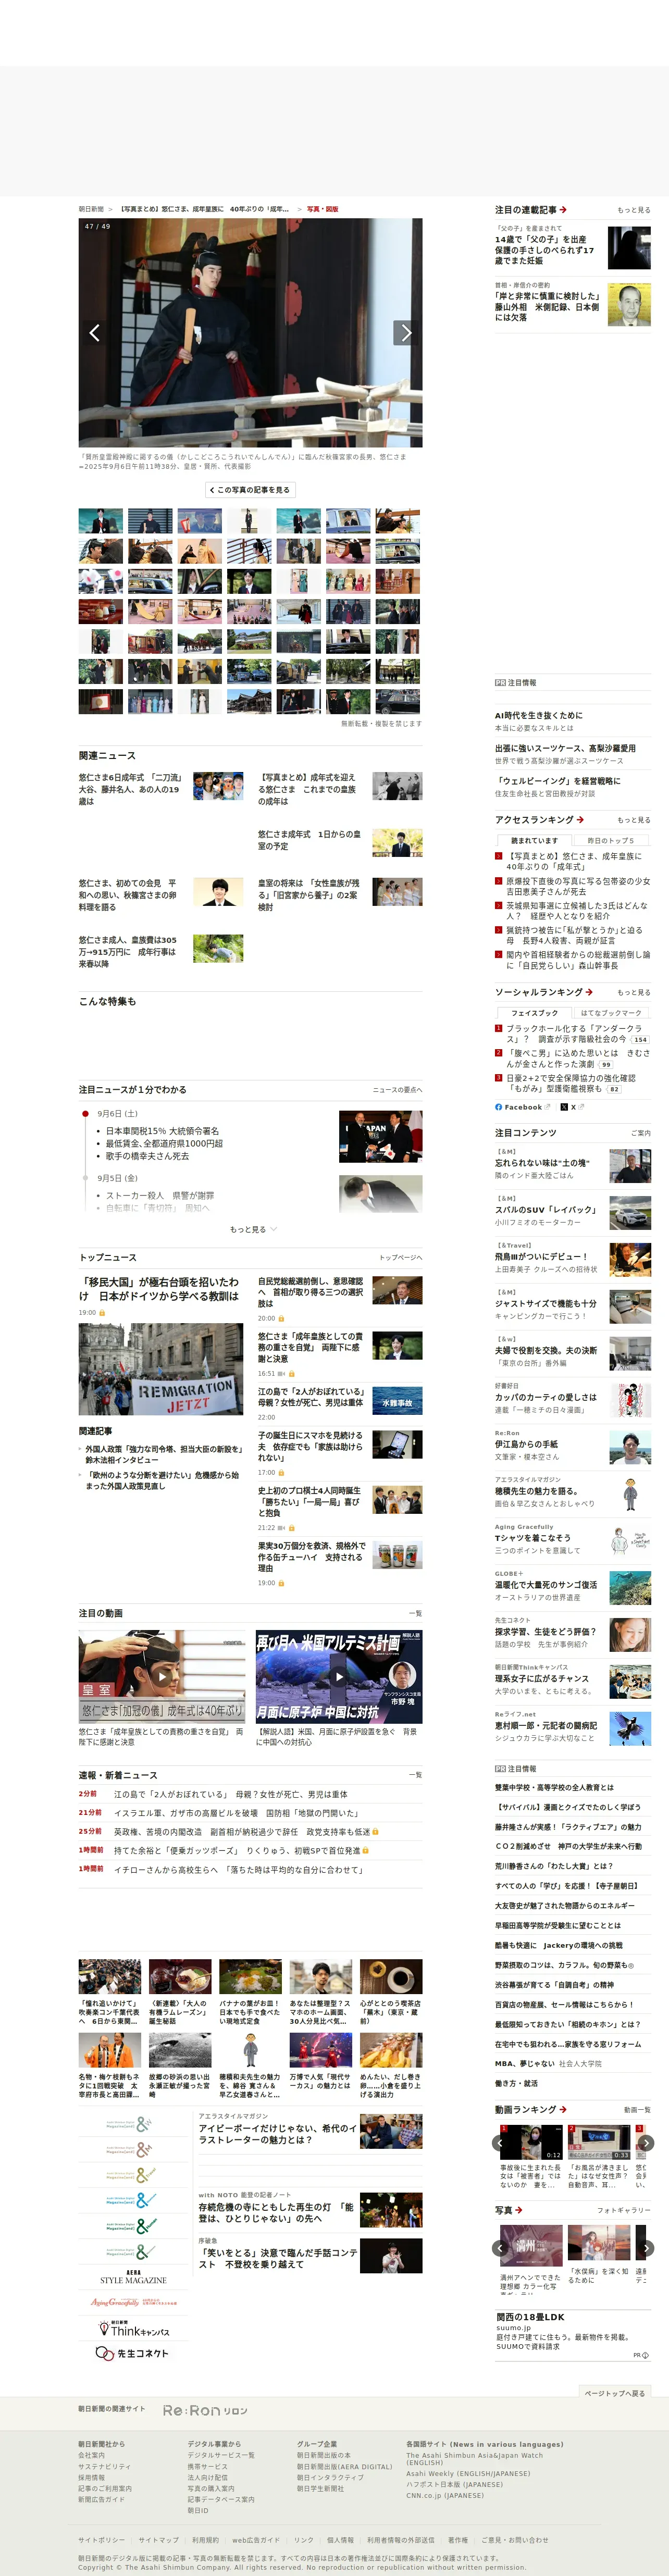
Task: Open 「移民大国」が極右台頭を招いたわけ headline
Action: coord(159,1288)
